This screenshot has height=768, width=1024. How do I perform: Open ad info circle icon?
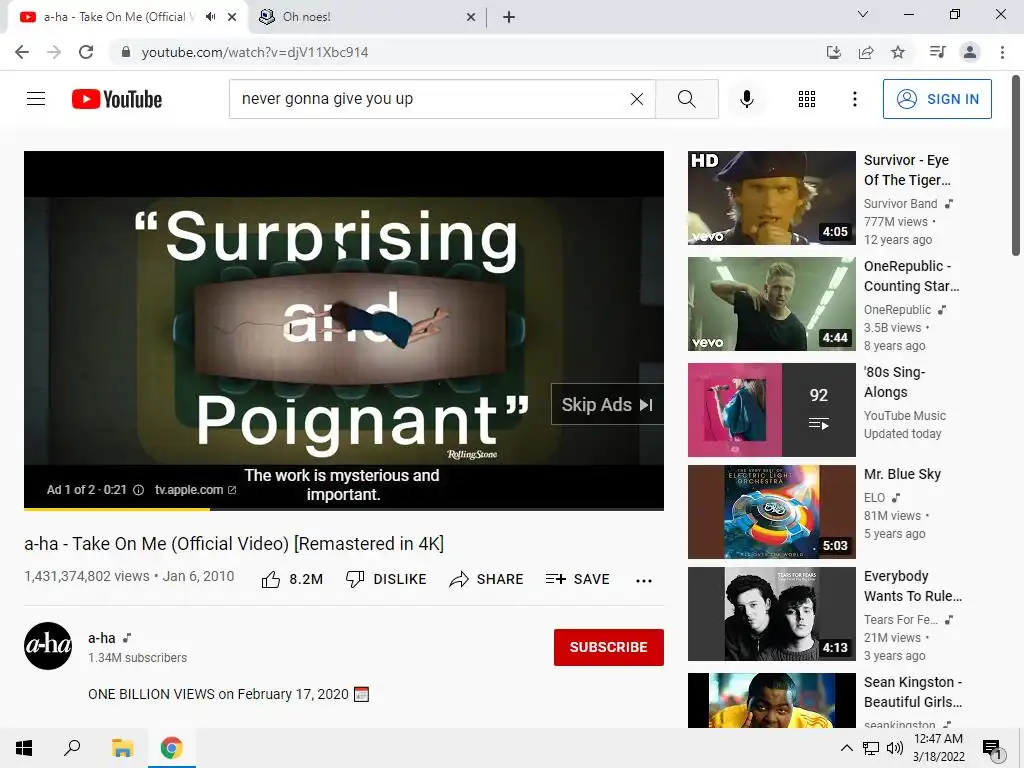click(138, 490)
